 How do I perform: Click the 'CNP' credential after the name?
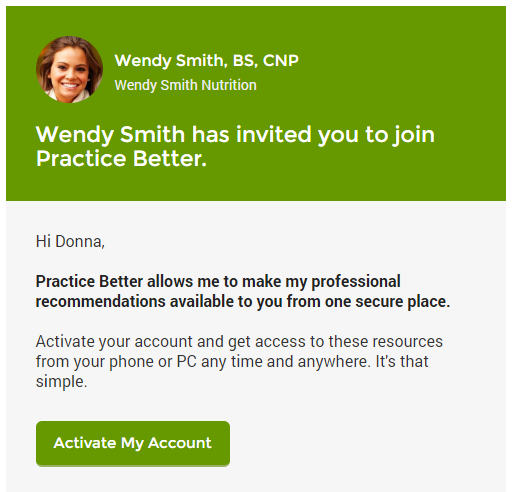(281, 61)
